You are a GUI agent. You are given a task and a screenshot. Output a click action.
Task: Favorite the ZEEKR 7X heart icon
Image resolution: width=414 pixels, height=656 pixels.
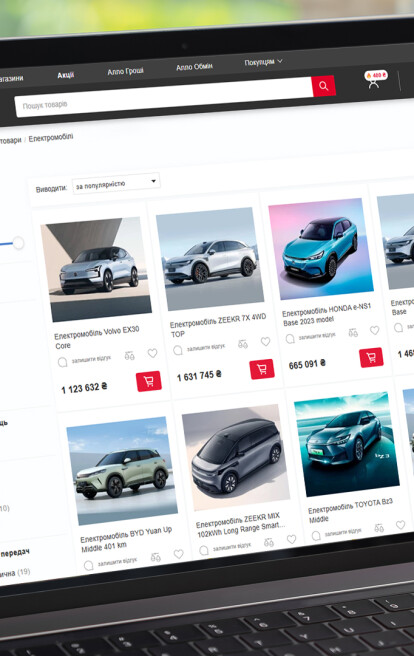click(266, 341)
